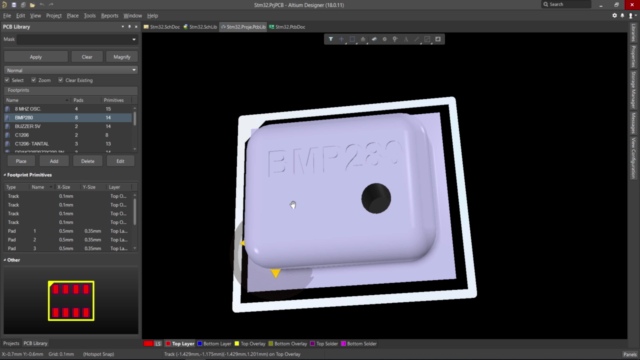
Task: Select the Place 3D Body tool
Action: [x=374, y=39]
